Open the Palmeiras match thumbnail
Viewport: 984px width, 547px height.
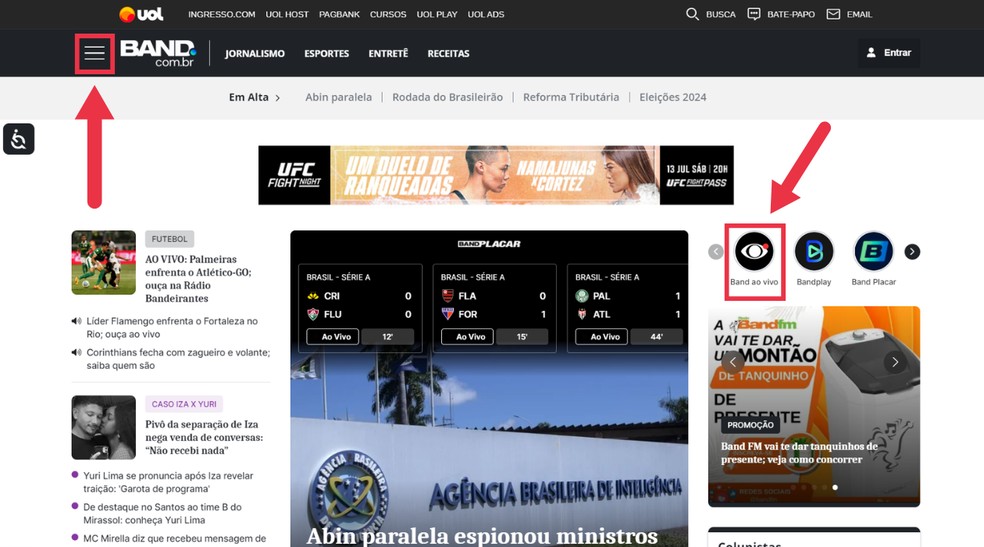[x=104, y=262]
